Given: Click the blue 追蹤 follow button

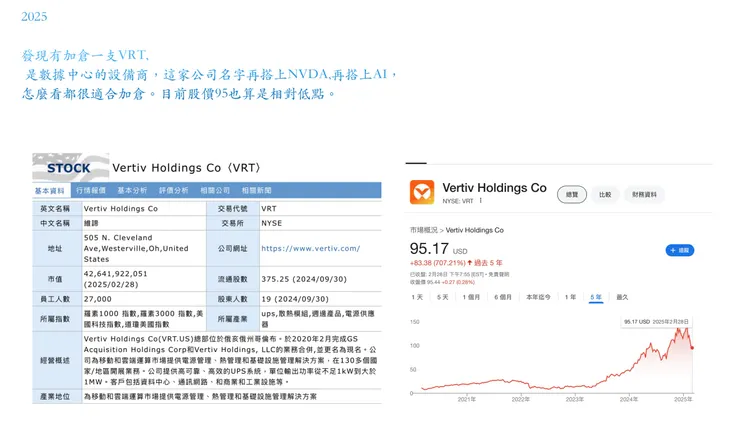Looking at the screenshot, I should tap(680, 250).
